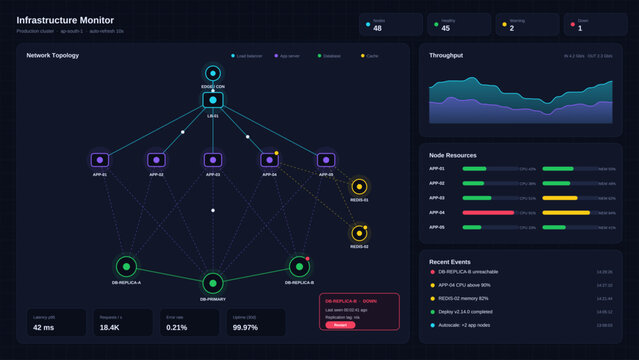This screenshot has width=639, height=360.
Task: Click the APP-01 server node
Action: point(100,160)
